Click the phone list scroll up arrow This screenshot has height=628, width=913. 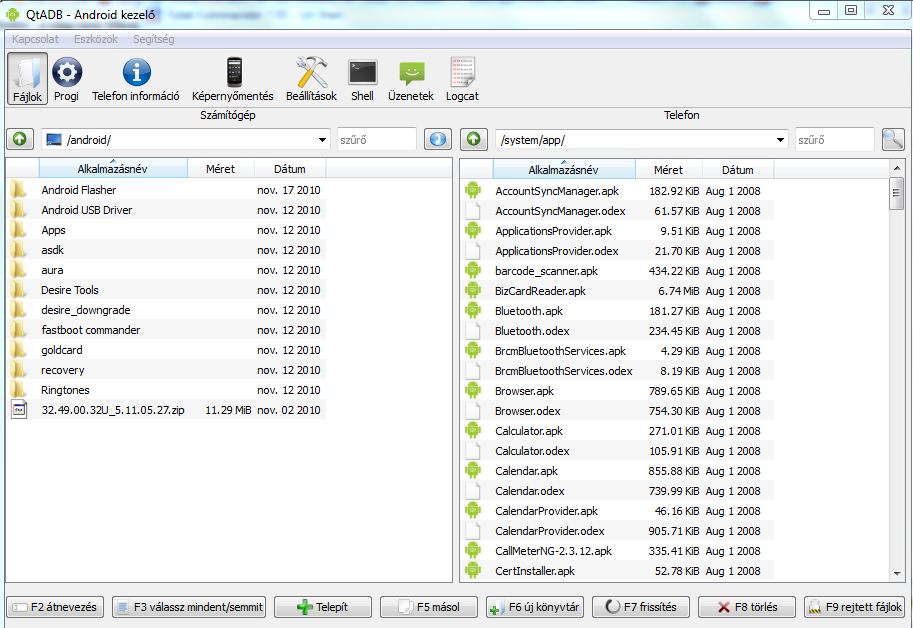[896, 168]
